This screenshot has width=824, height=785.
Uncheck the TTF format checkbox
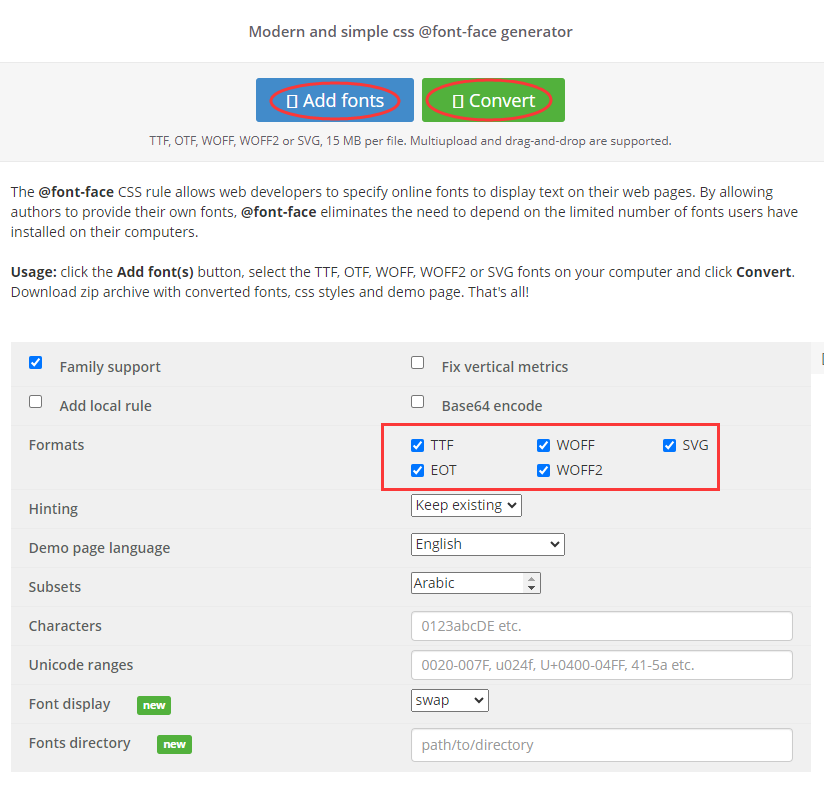(x=418, y=446)
